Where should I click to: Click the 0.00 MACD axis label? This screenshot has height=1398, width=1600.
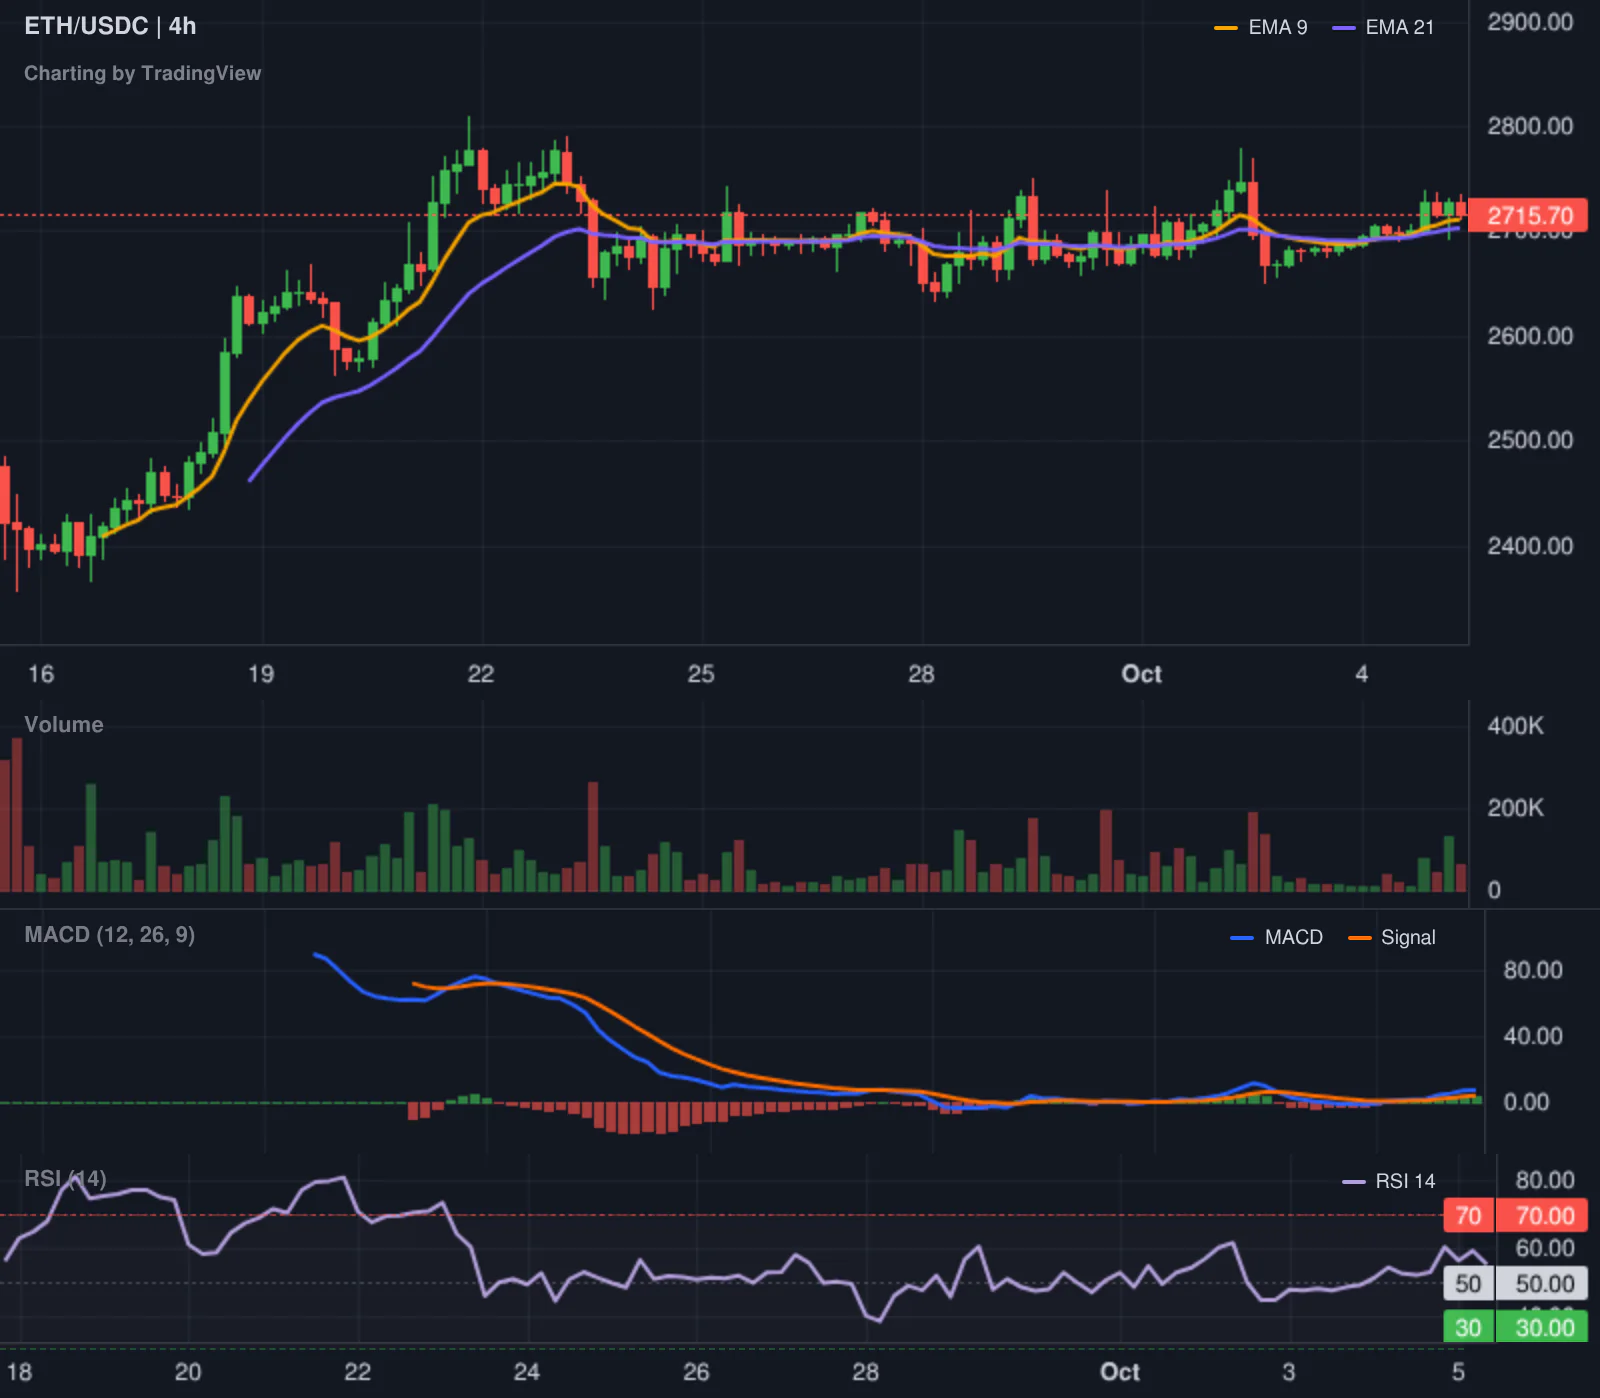[x=1526, y=1102]
